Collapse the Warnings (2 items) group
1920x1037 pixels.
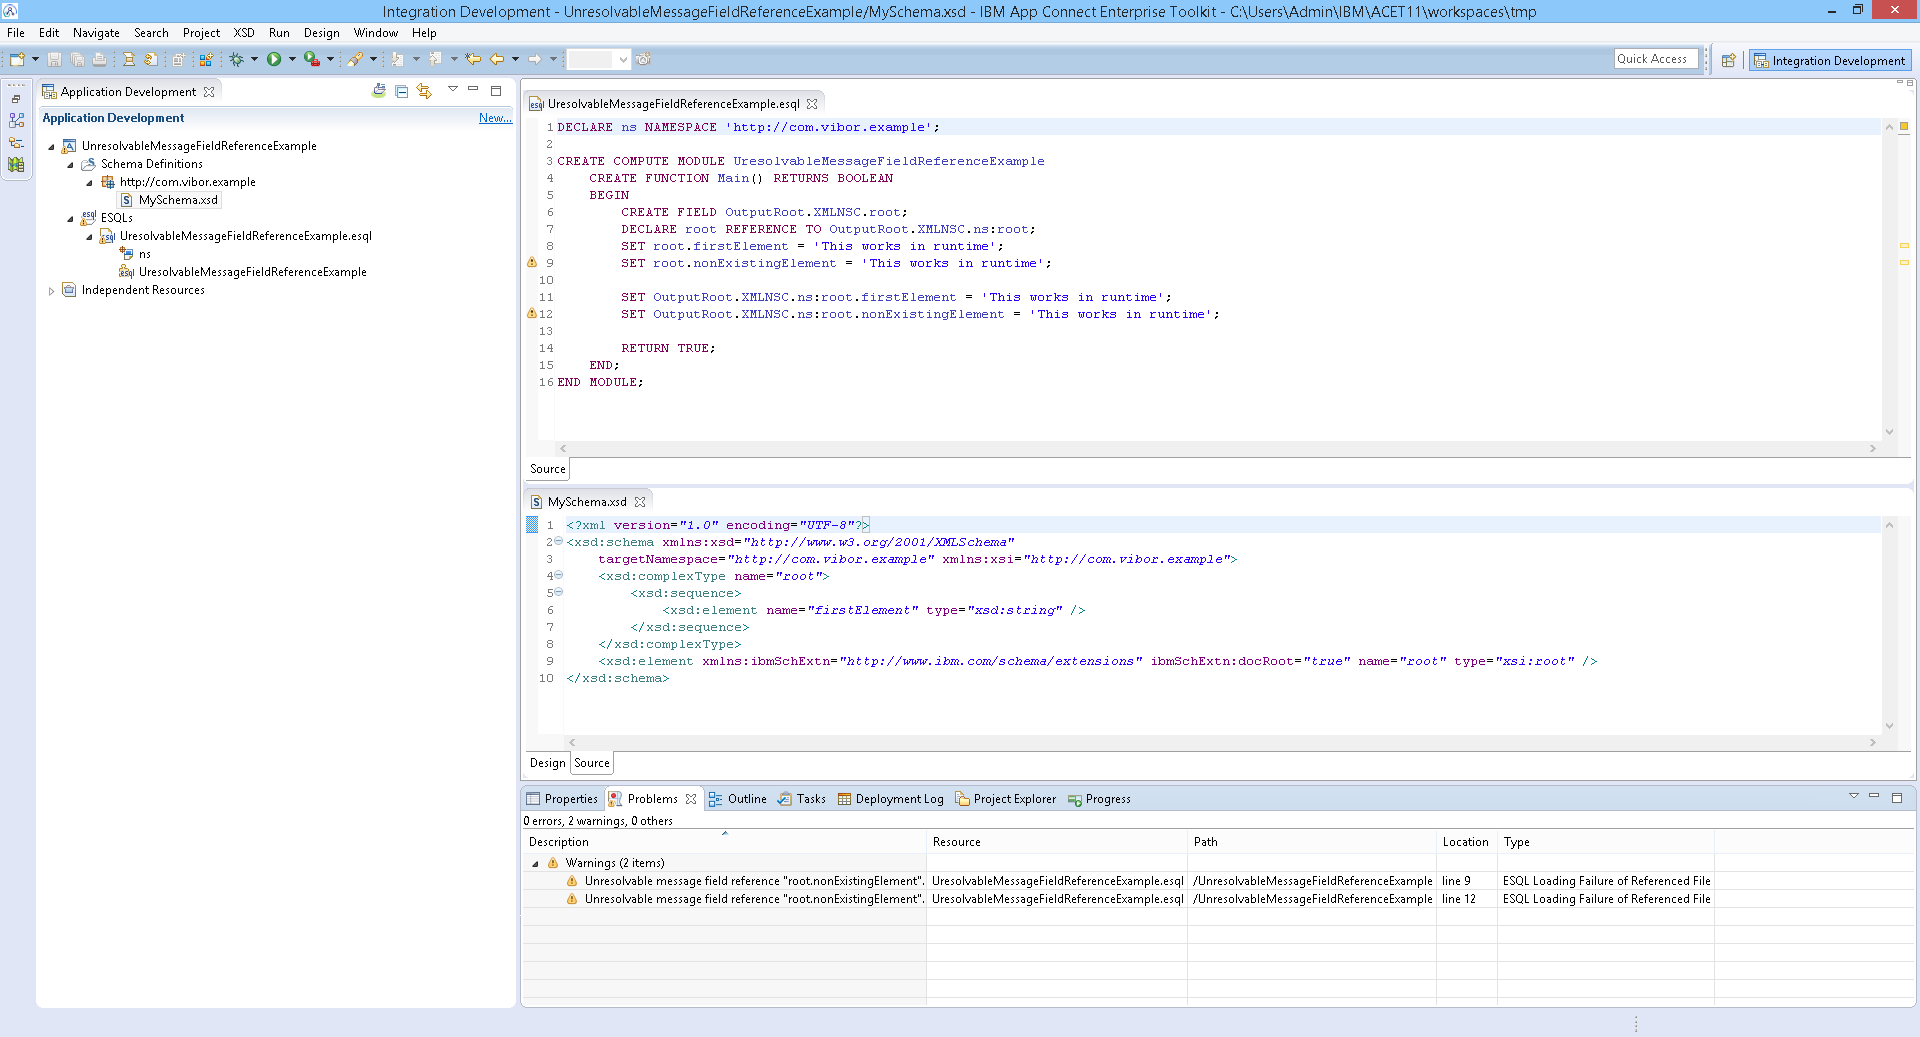[x=535, y=864]
